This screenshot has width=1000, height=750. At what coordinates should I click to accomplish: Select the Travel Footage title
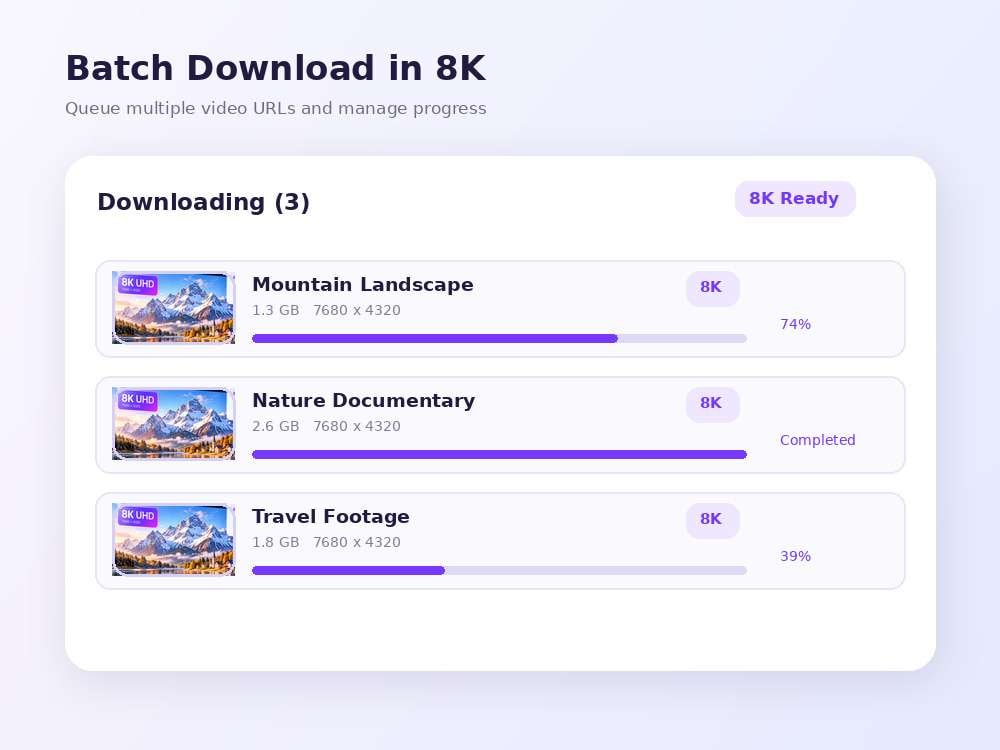click(331, 517)
